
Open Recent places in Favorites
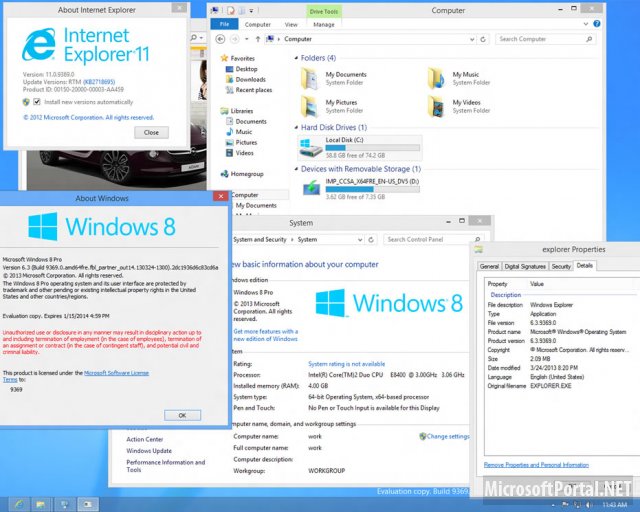253,90
